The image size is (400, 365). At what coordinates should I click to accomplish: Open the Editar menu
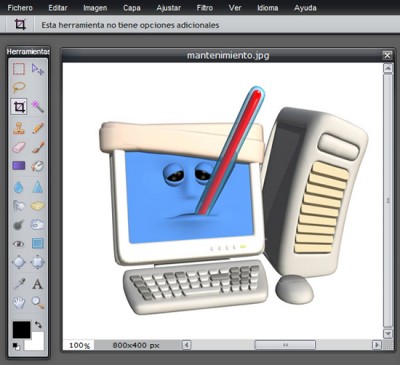[58, 8]
